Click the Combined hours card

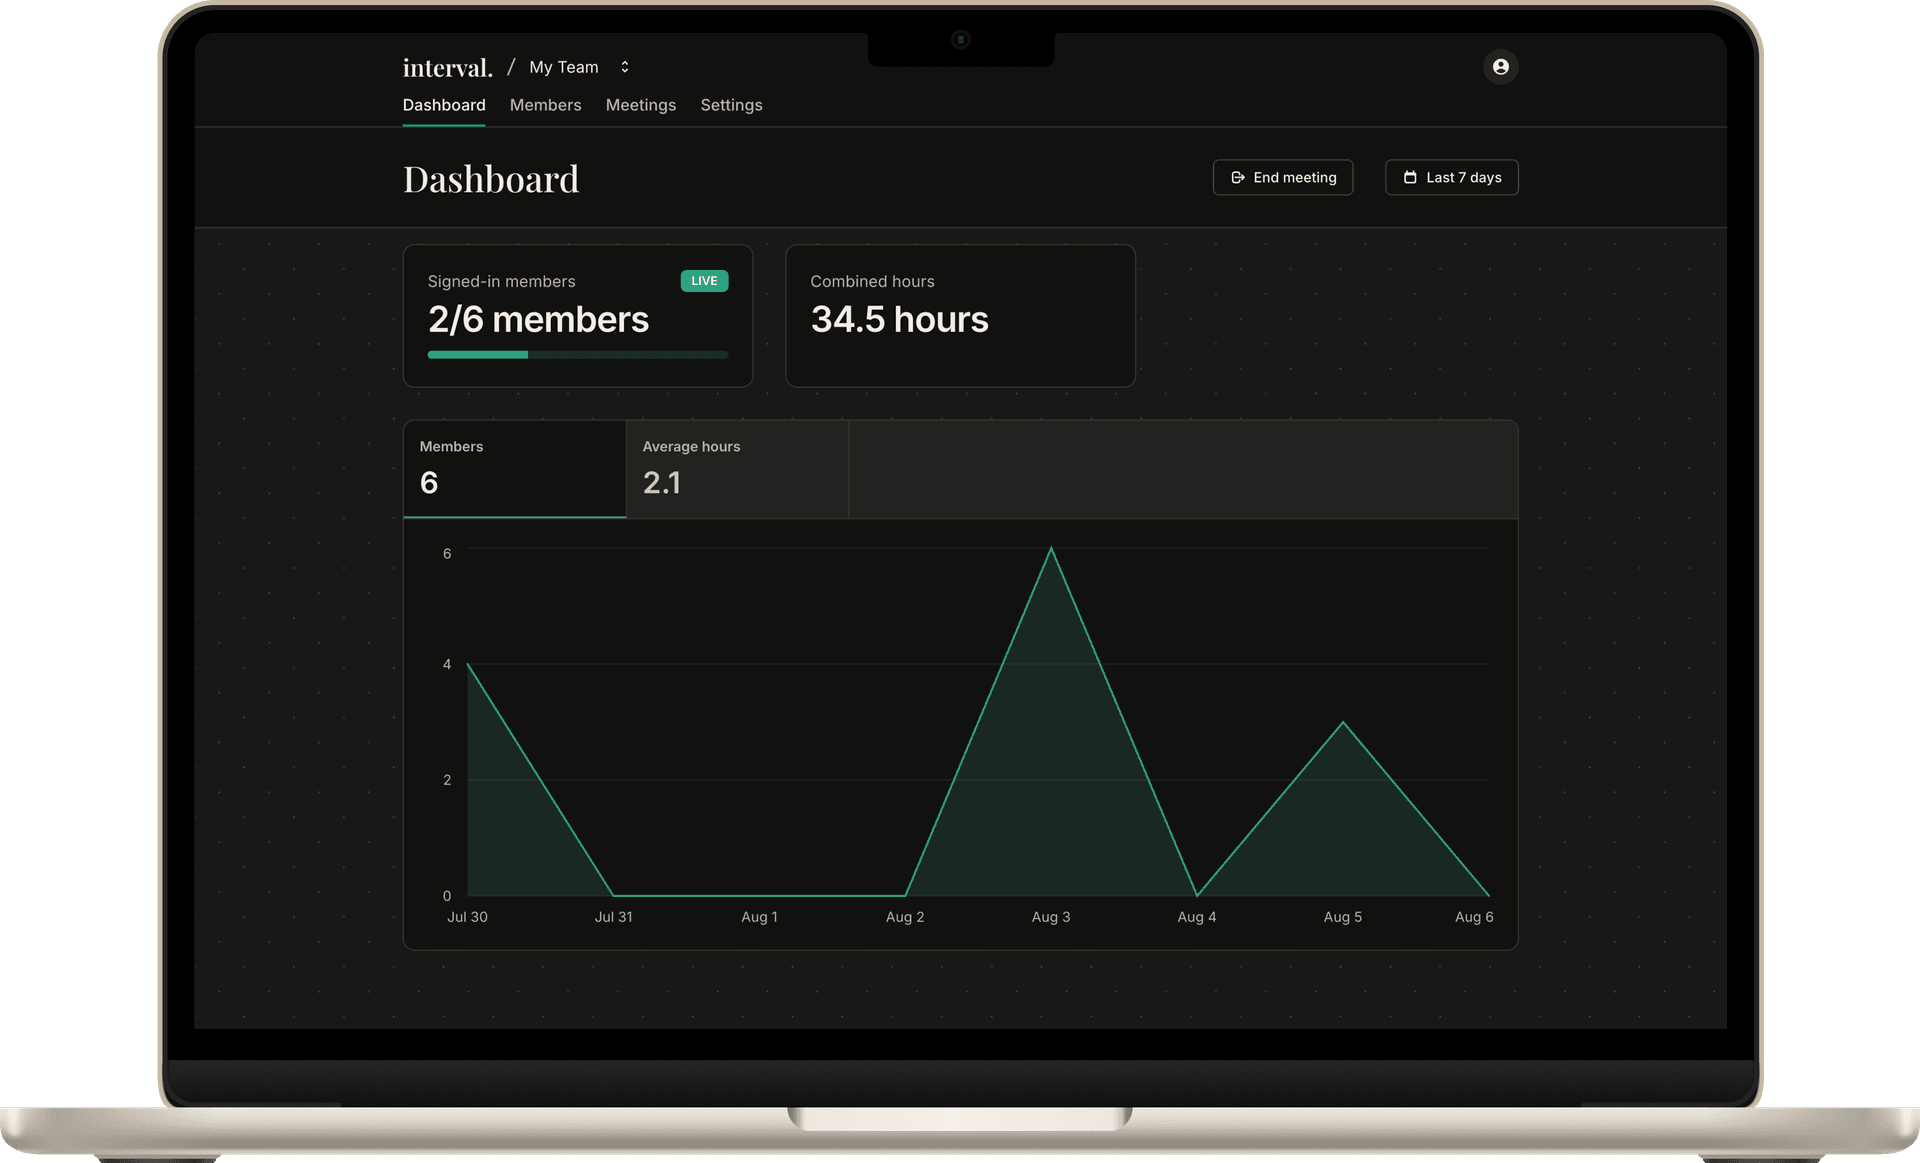pos(959,315)
